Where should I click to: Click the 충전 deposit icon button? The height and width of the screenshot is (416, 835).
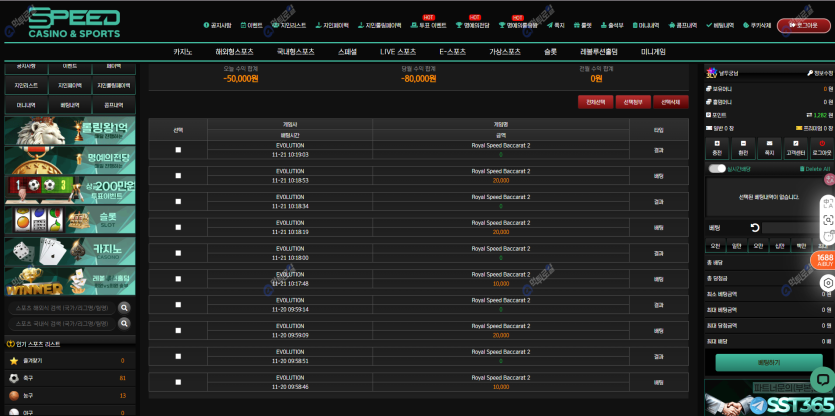(x=717, y=148)
